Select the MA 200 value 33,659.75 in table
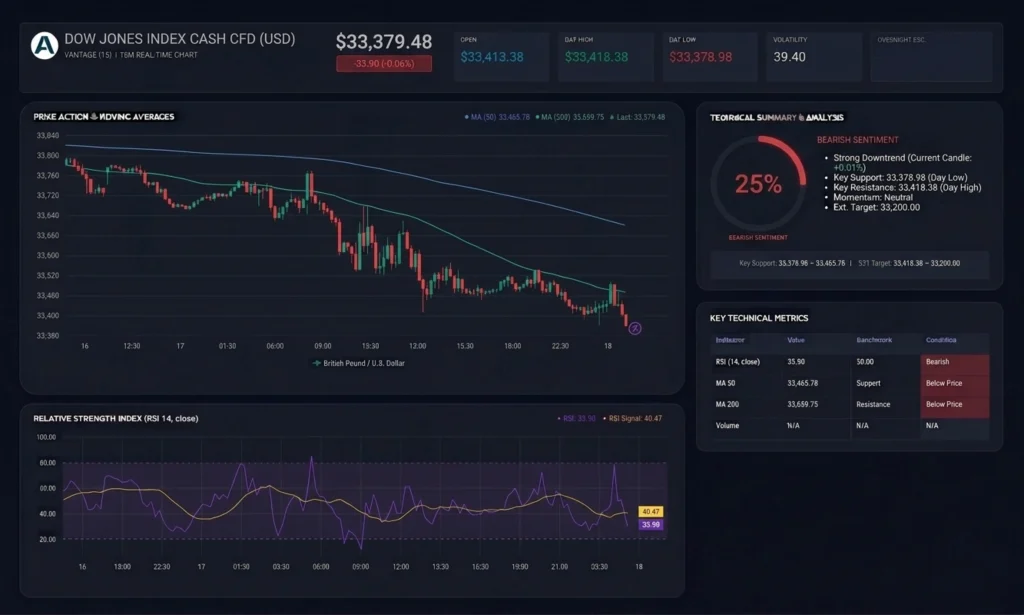 [803, 404]
